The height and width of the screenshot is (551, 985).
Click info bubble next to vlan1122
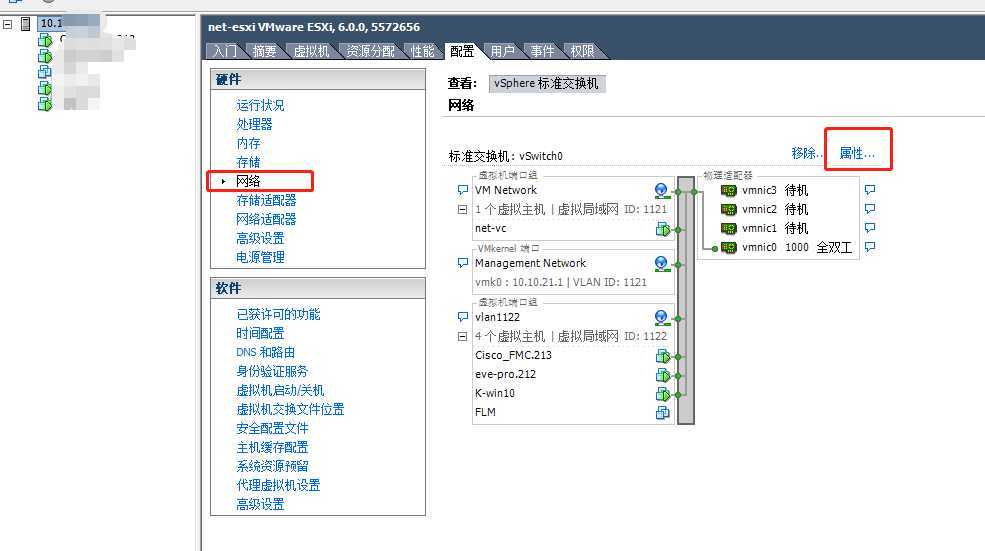pyautogui.click(x=463, y=317)
